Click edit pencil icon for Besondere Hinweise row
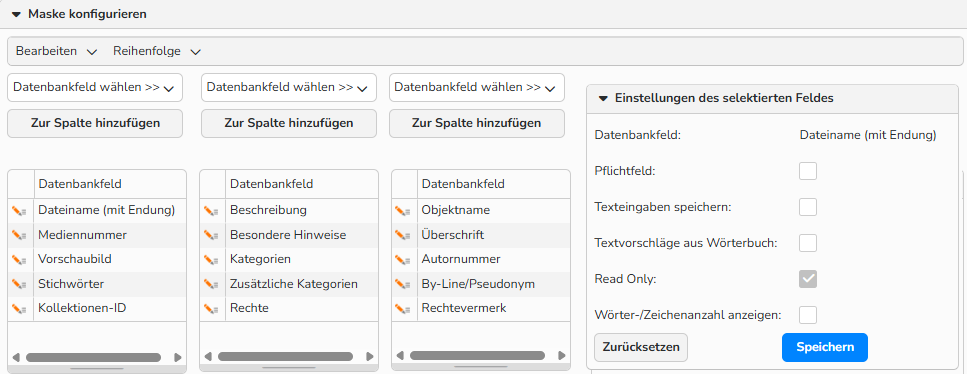967x374 pixels. click(210, 236)
